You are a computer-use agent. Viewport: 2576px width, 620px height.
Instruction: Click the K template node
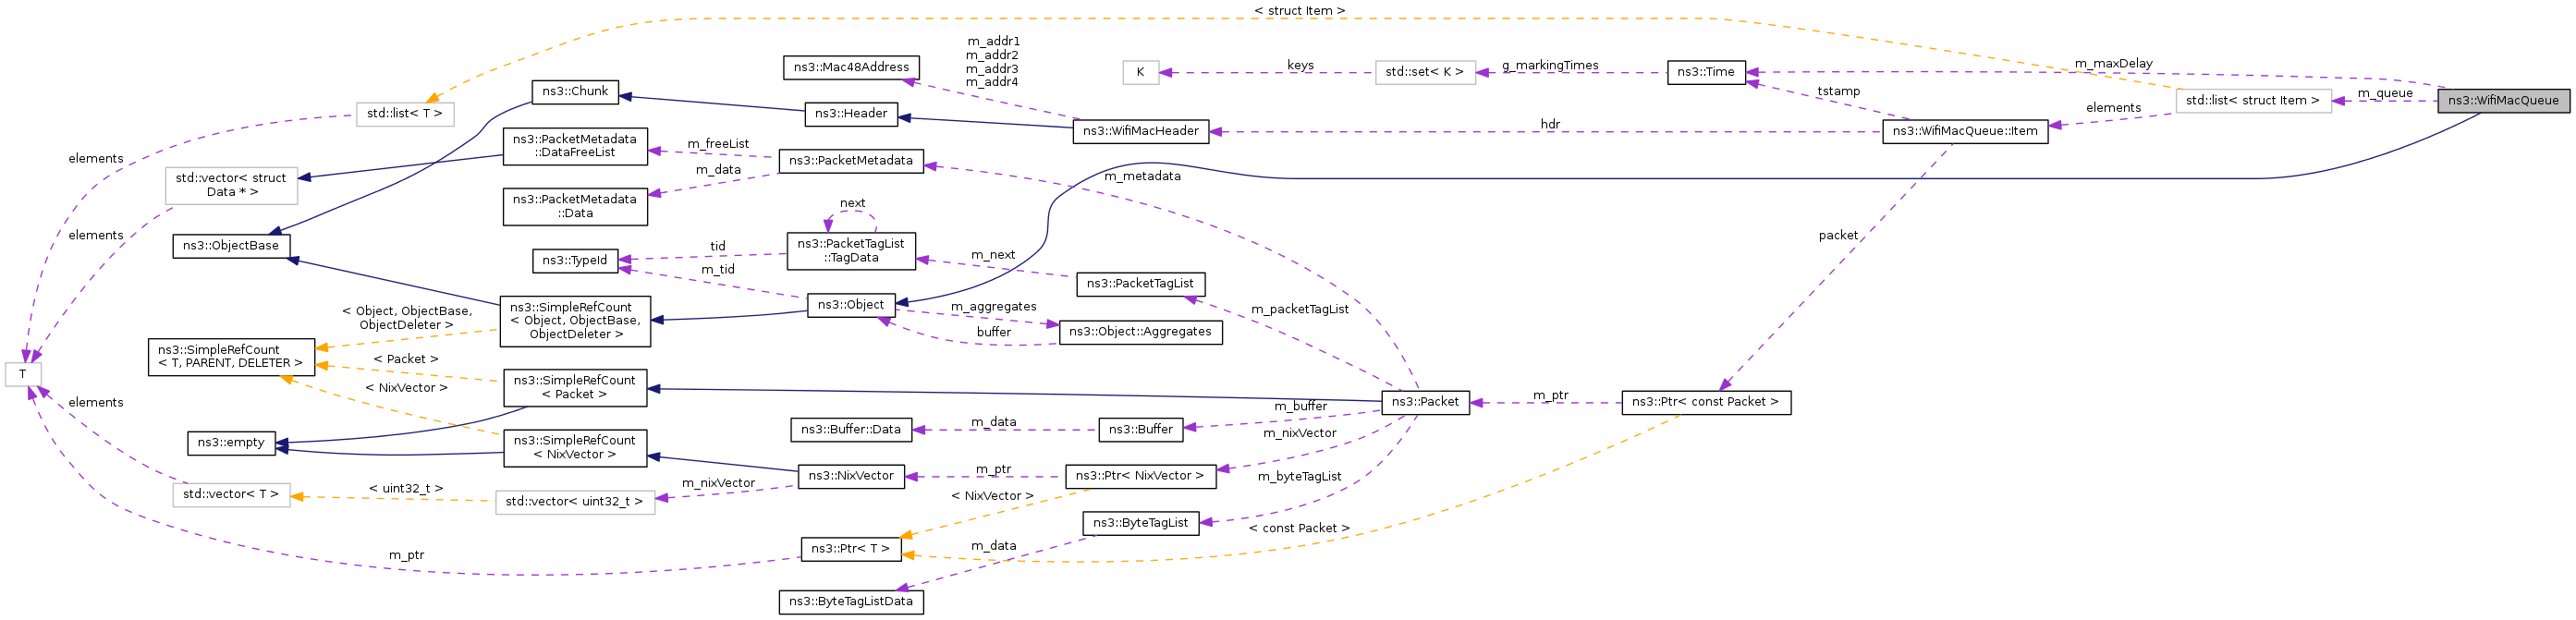pos(1141,73)
